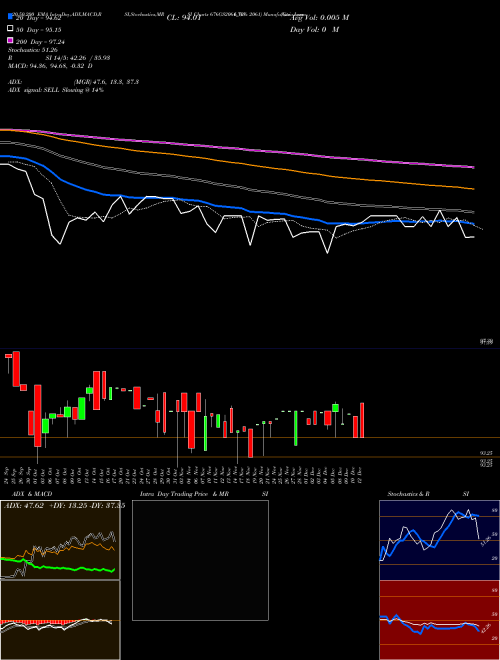The height and width of the screenshot is (660, 500).
Task: Click the 'Day Vol: 0 M' label
Action: [314, 29]
